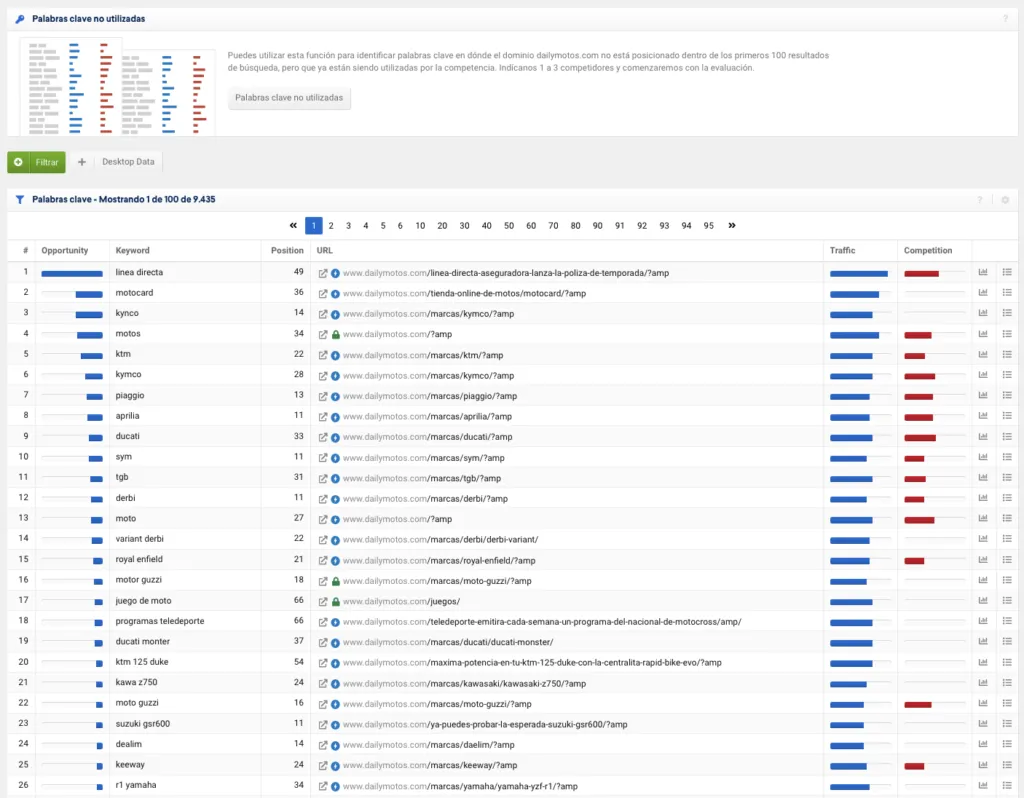Jump to first page with double left arrow
The width and height of the screenshot is (1024, 798).
click(x=293, y=225)
